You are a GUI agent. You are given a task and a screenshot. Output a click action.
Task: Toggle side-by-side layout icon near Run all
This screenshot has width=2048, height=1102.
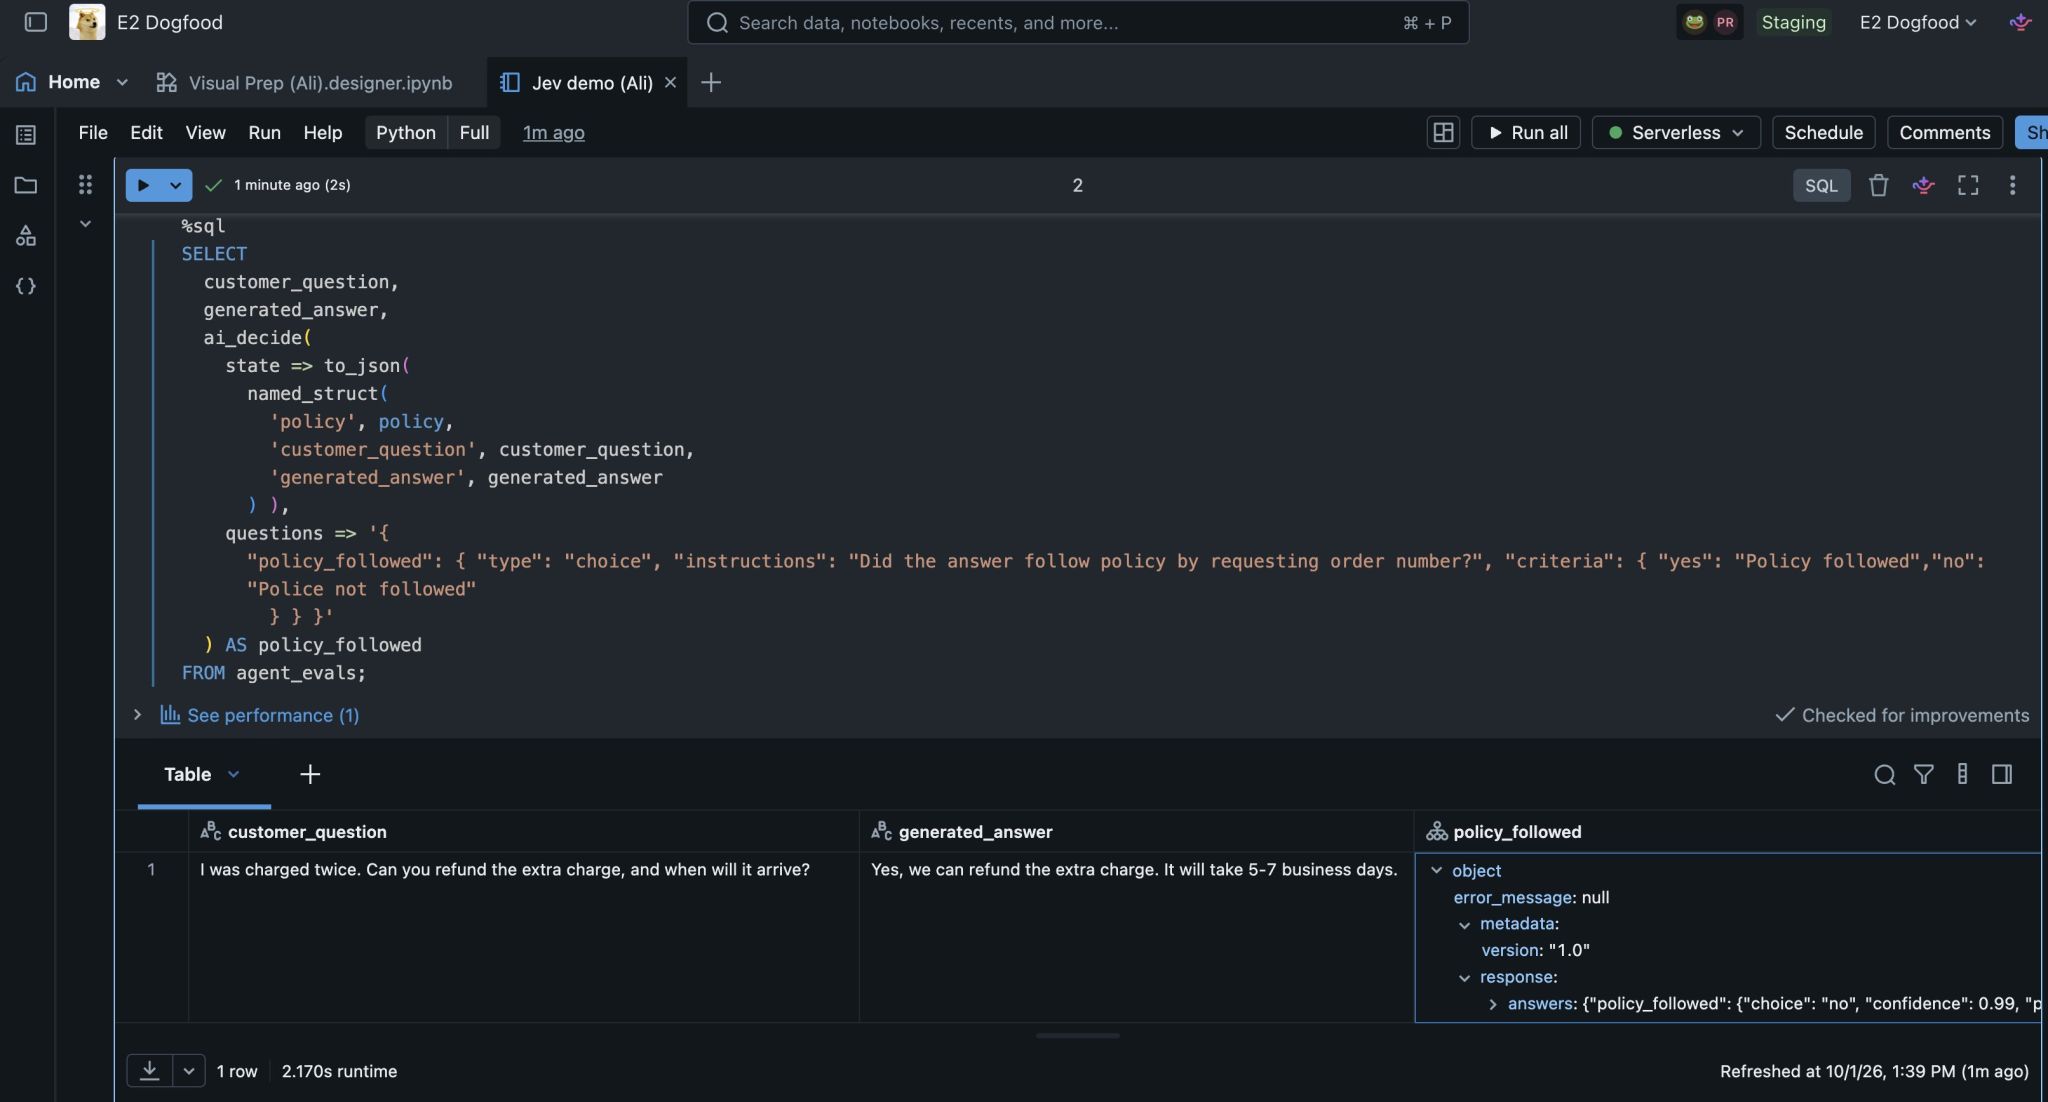[x=1443, y=132]
